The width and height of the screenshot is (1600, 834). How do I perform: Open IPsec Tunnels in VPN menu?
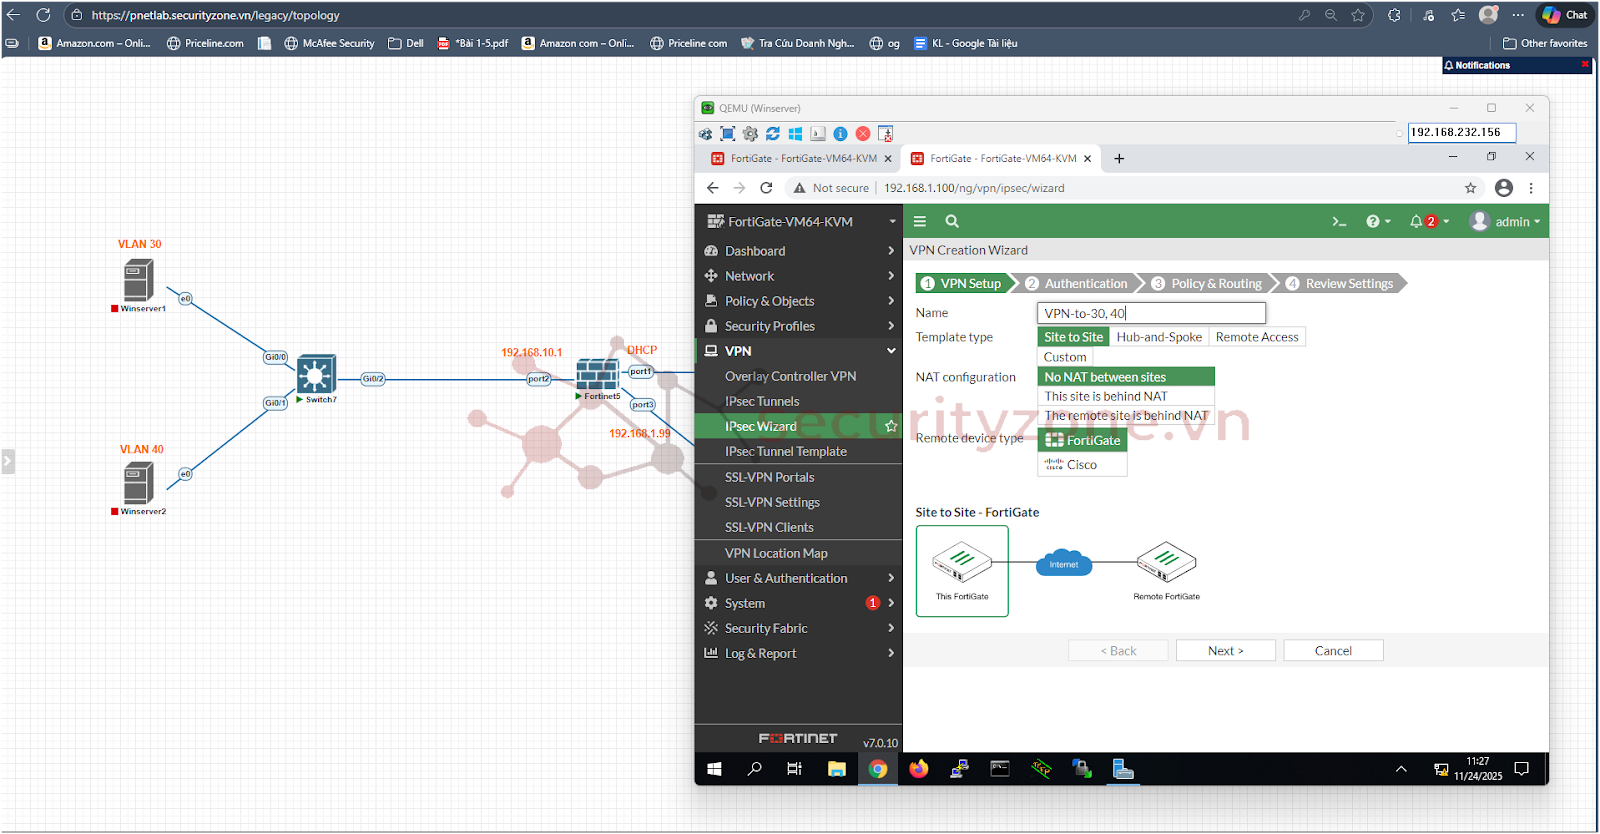(762, 401)
